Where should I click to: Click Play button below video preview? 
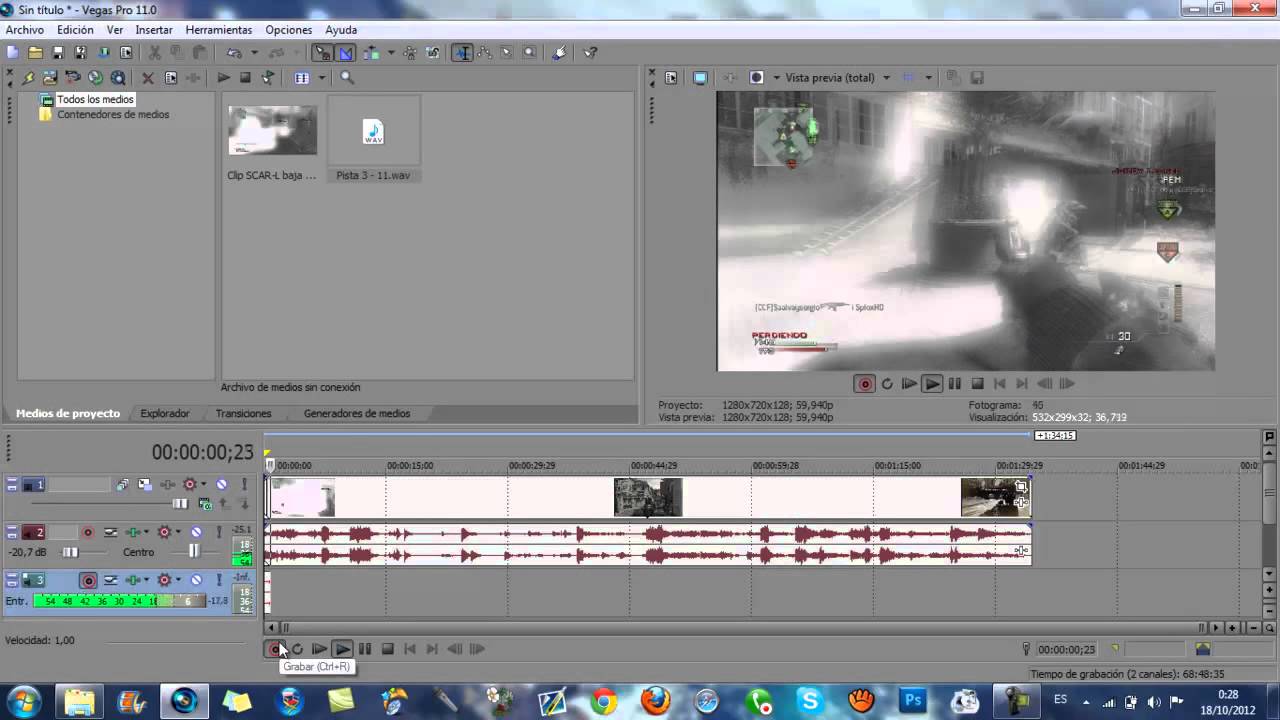(x=932, y=383)
